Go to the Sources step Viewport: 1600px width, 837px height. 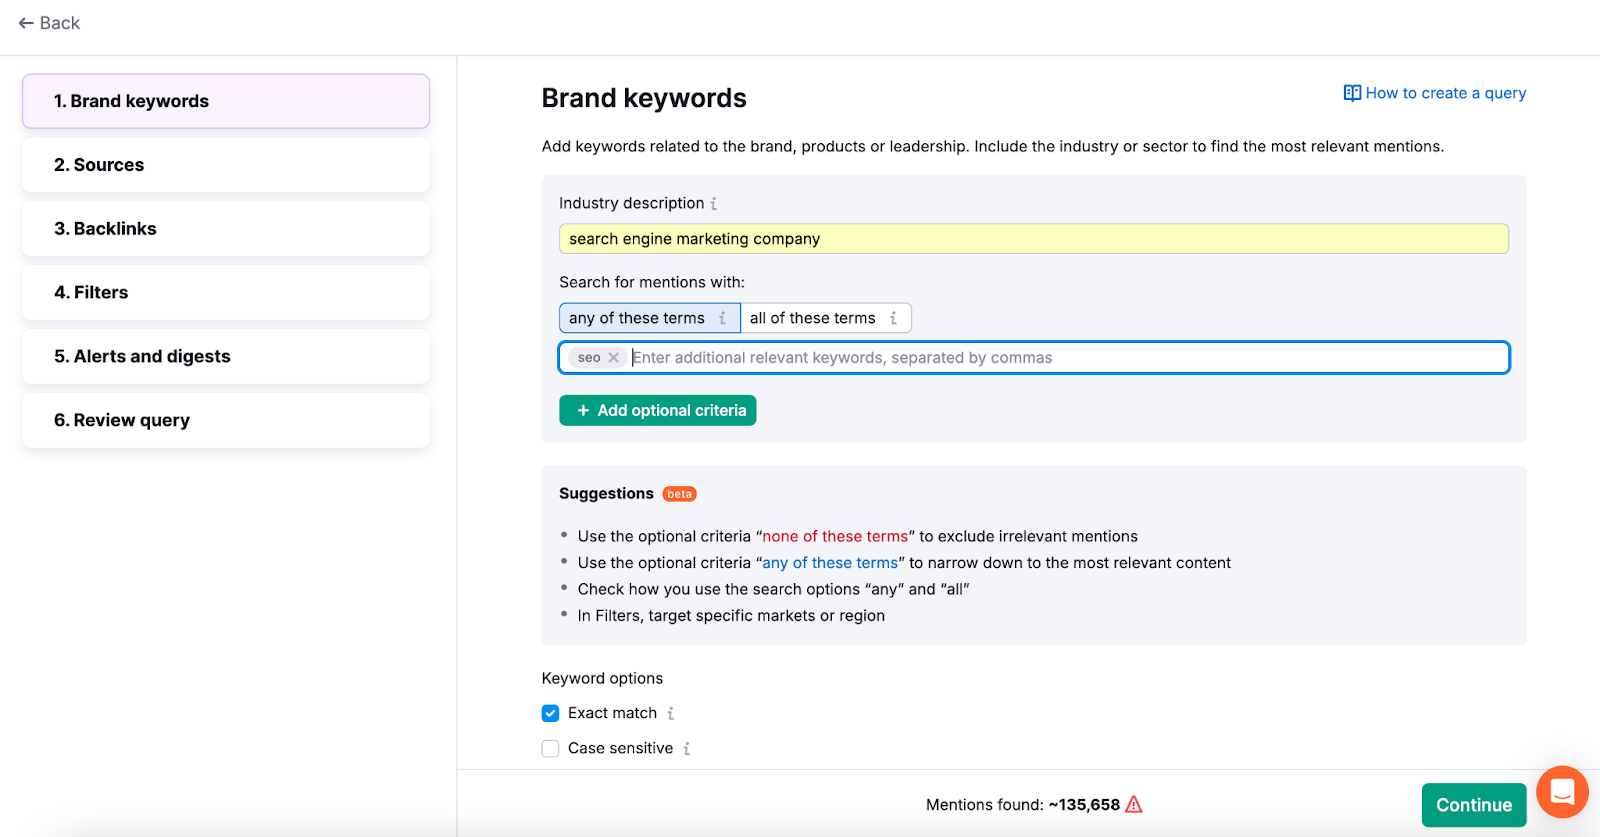pyautogui.click(x=226, y=165)
